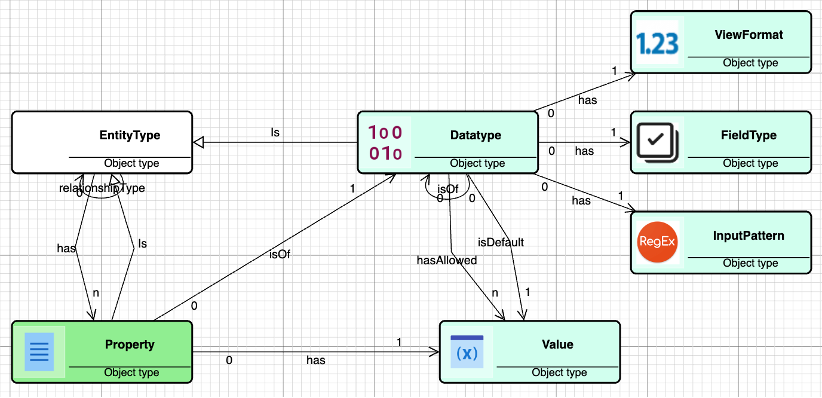The height and width of the screenshot is (398, 822).
Task: Click the binary digits Datatype icon
Action: pos(385,142)
